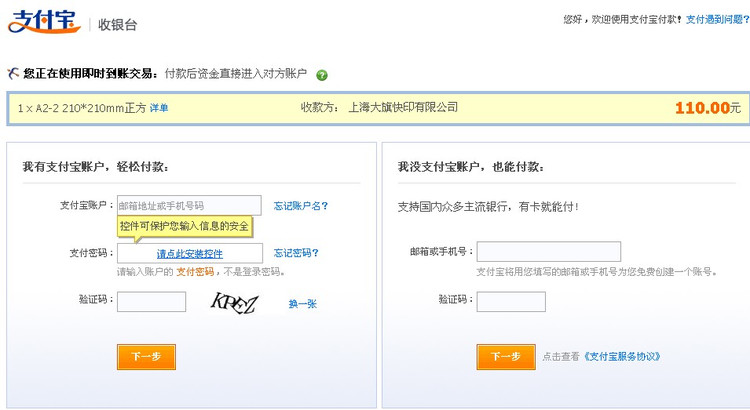Click the 忘记账户名? link

click(x=300, y=206)
